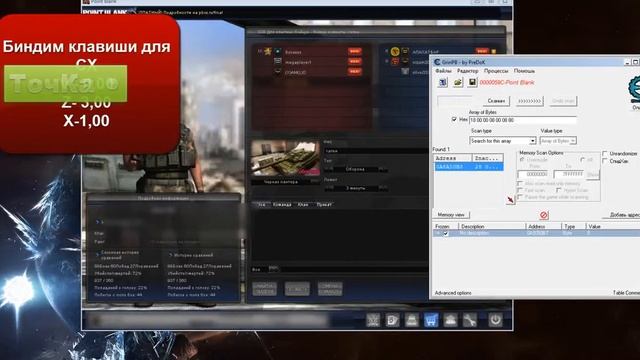Screen dimensions: 640x360
Task: Click the Address column header in found list
Action: coord(453,158)
